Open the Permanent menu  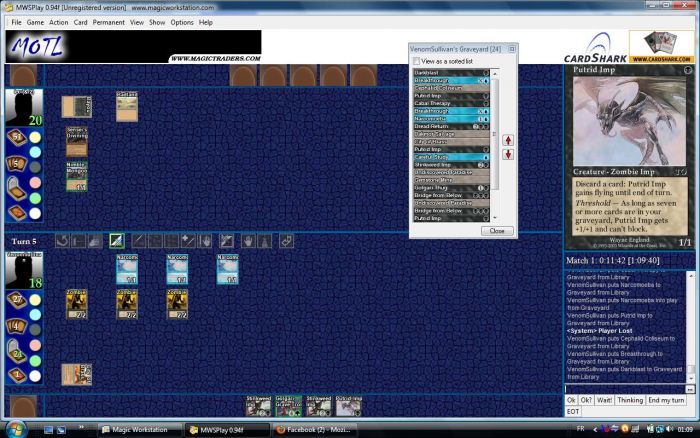[x=108, y=22]
